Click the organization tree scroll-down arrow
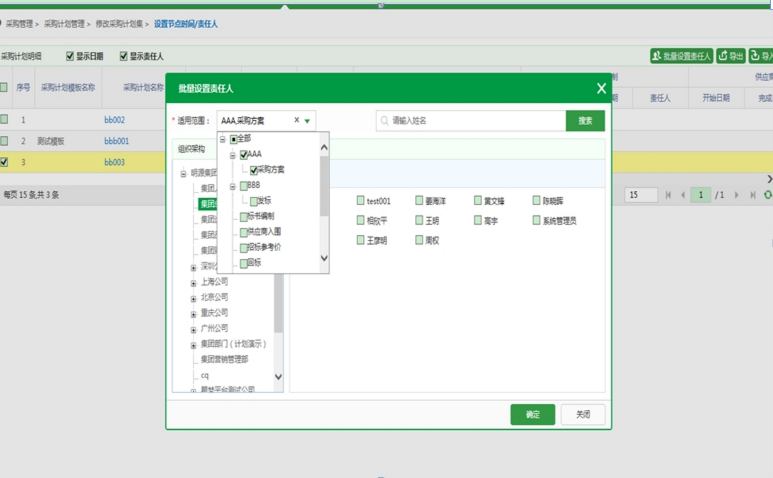Screen dimensions: 773x478 [278, 377]
